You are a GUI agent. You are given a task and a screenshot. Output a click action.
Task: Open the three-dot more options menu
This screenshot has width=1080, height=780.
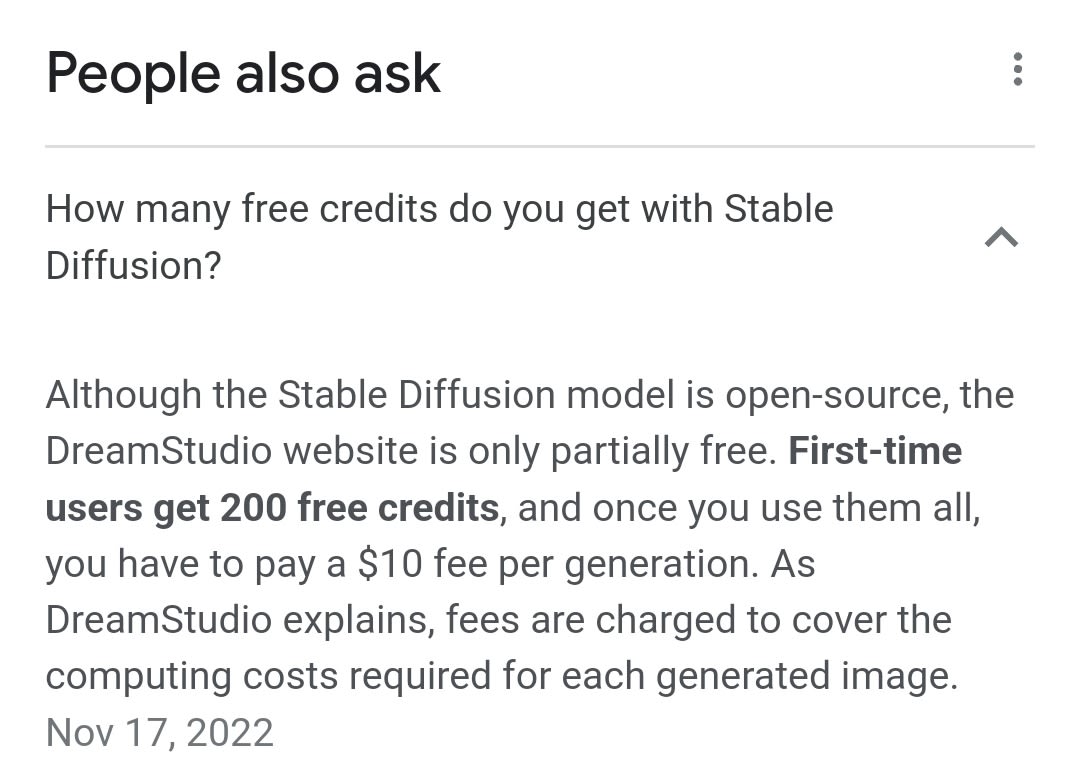(1017, 70)
